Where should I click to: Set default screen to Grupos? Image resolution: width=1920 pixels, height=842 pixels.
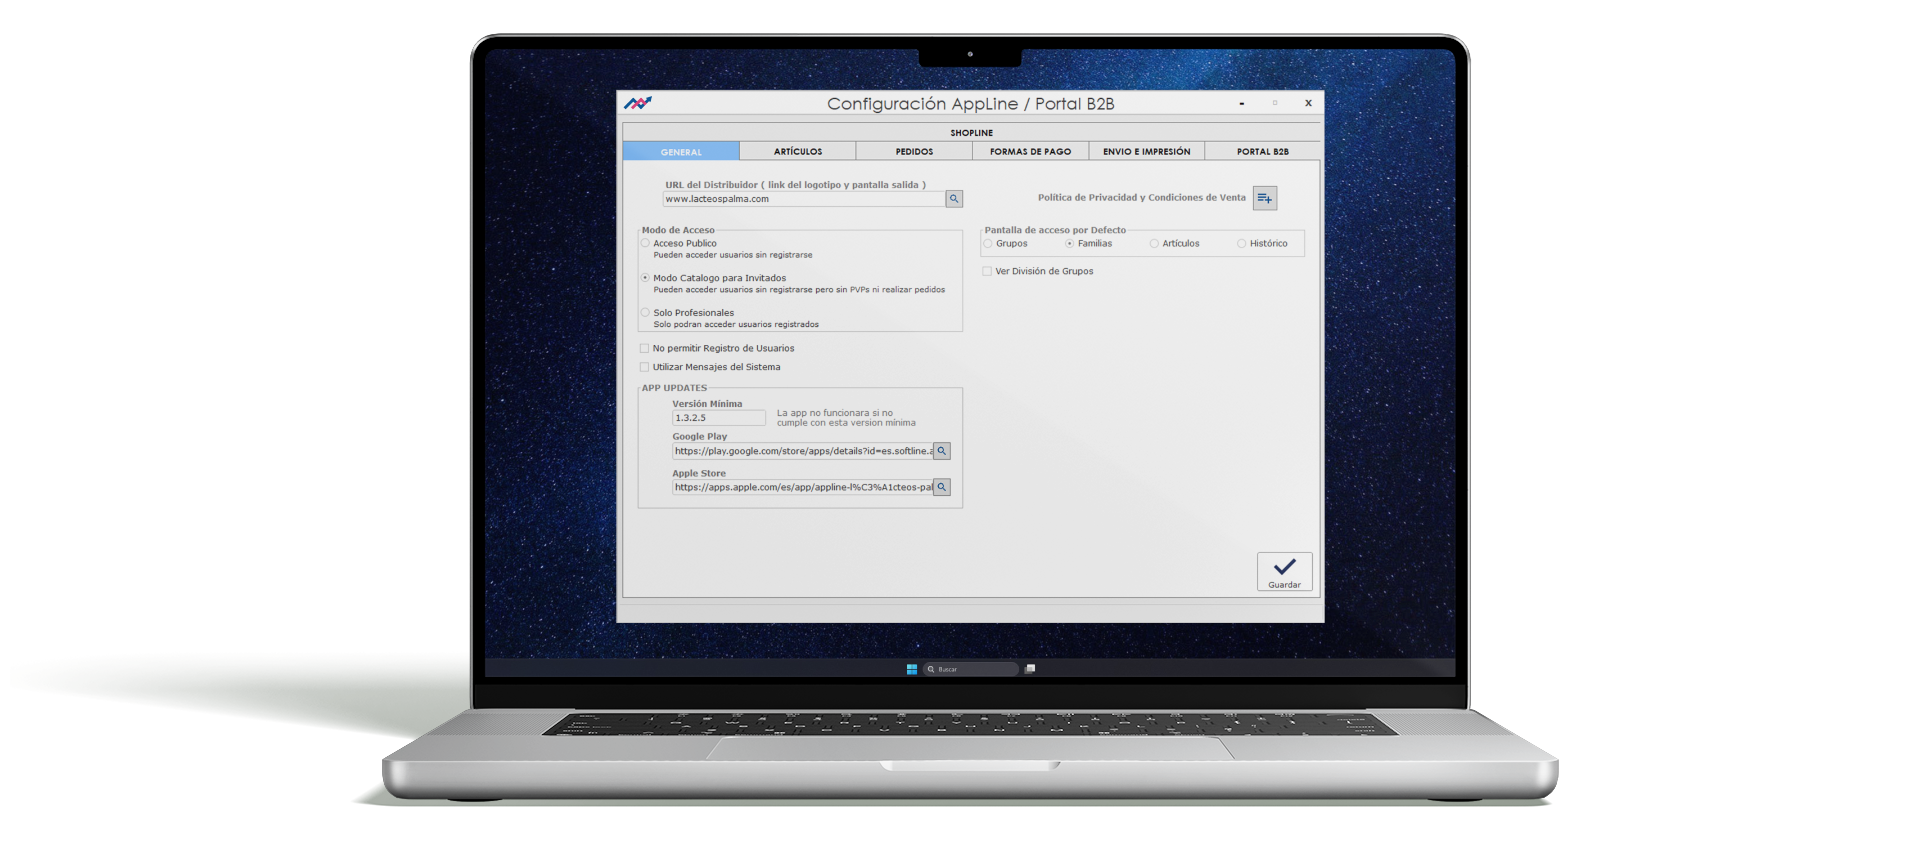(988, 244)
